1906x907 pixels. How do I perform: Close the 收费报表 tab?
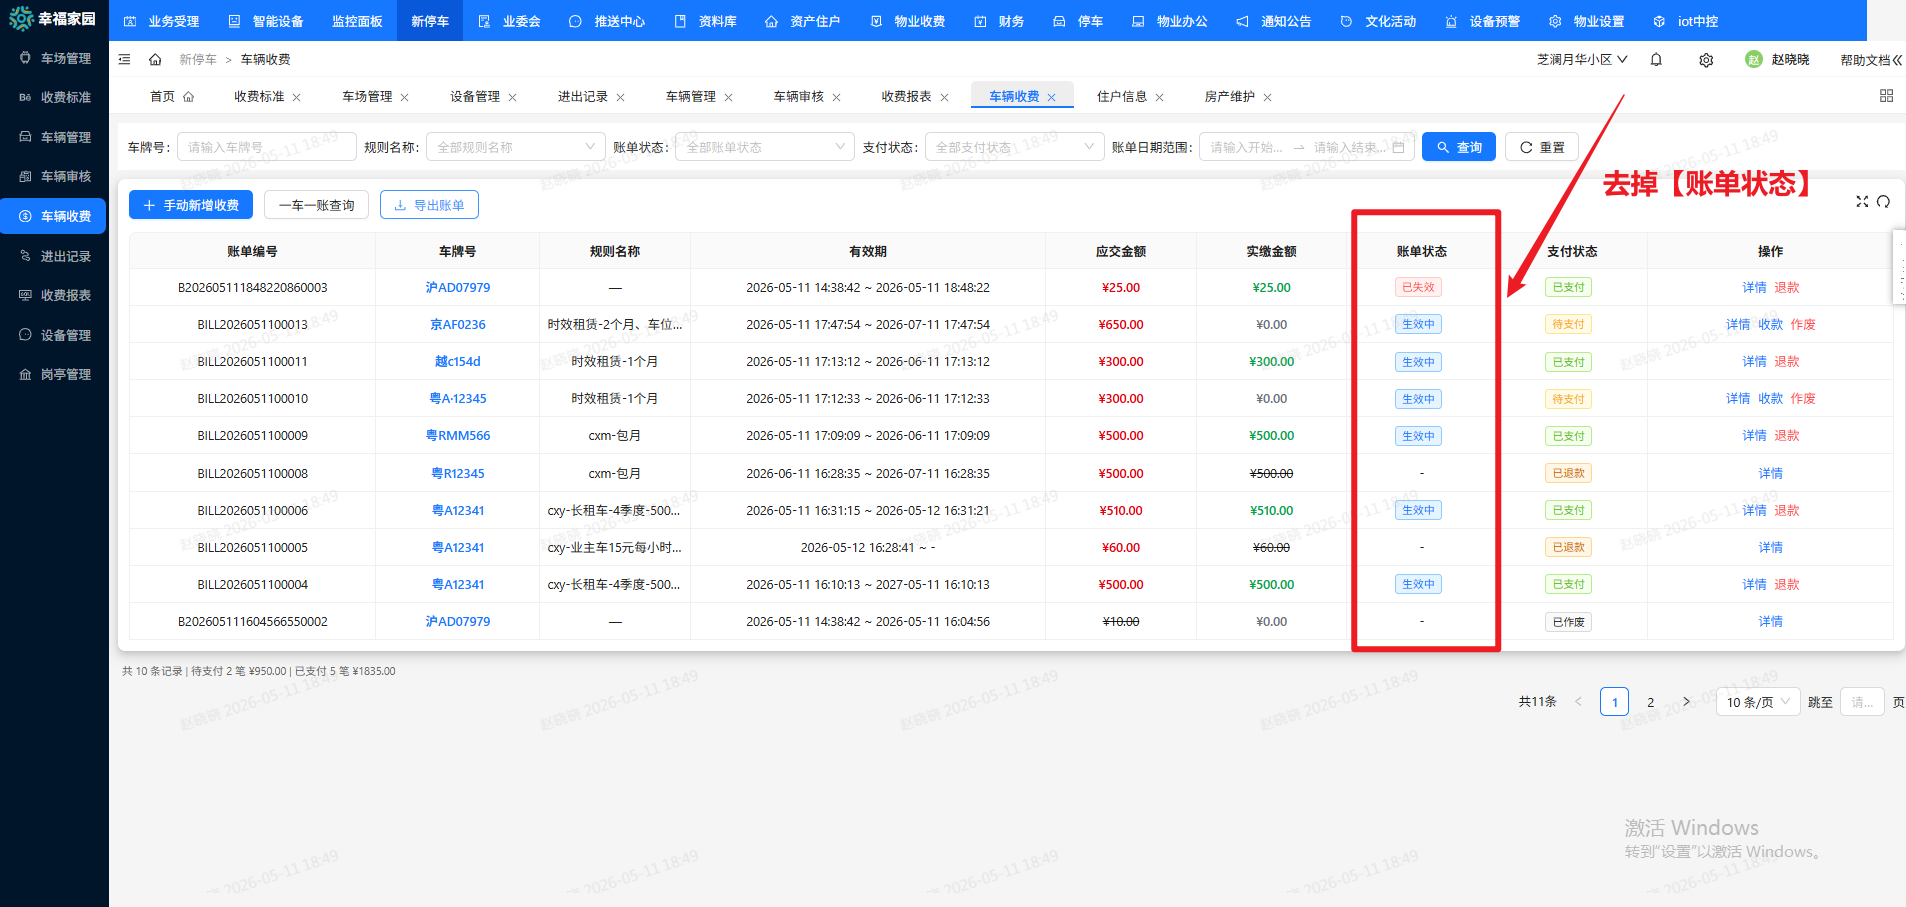click(945, 97)
